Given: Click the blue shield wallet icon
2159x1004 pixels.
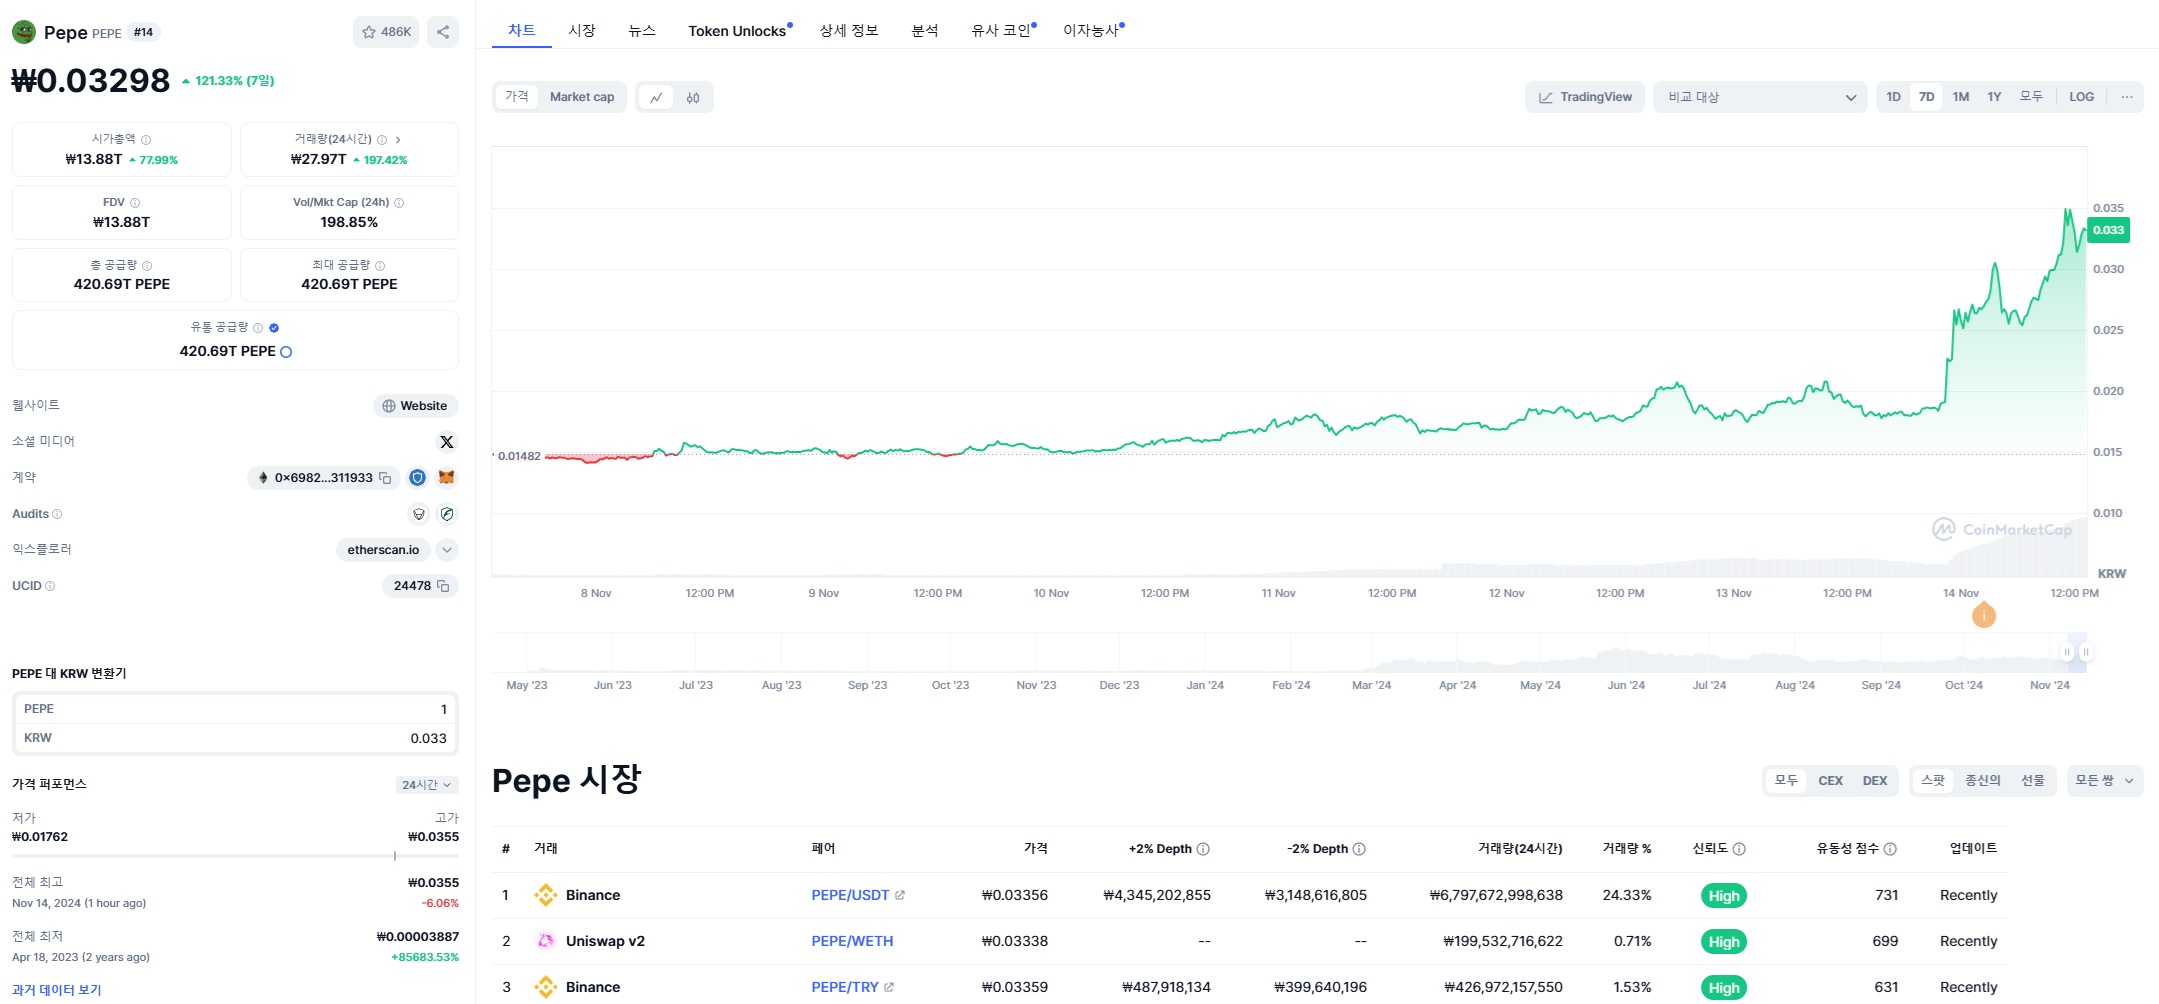Looking at the screenshot, I should 418,478.
